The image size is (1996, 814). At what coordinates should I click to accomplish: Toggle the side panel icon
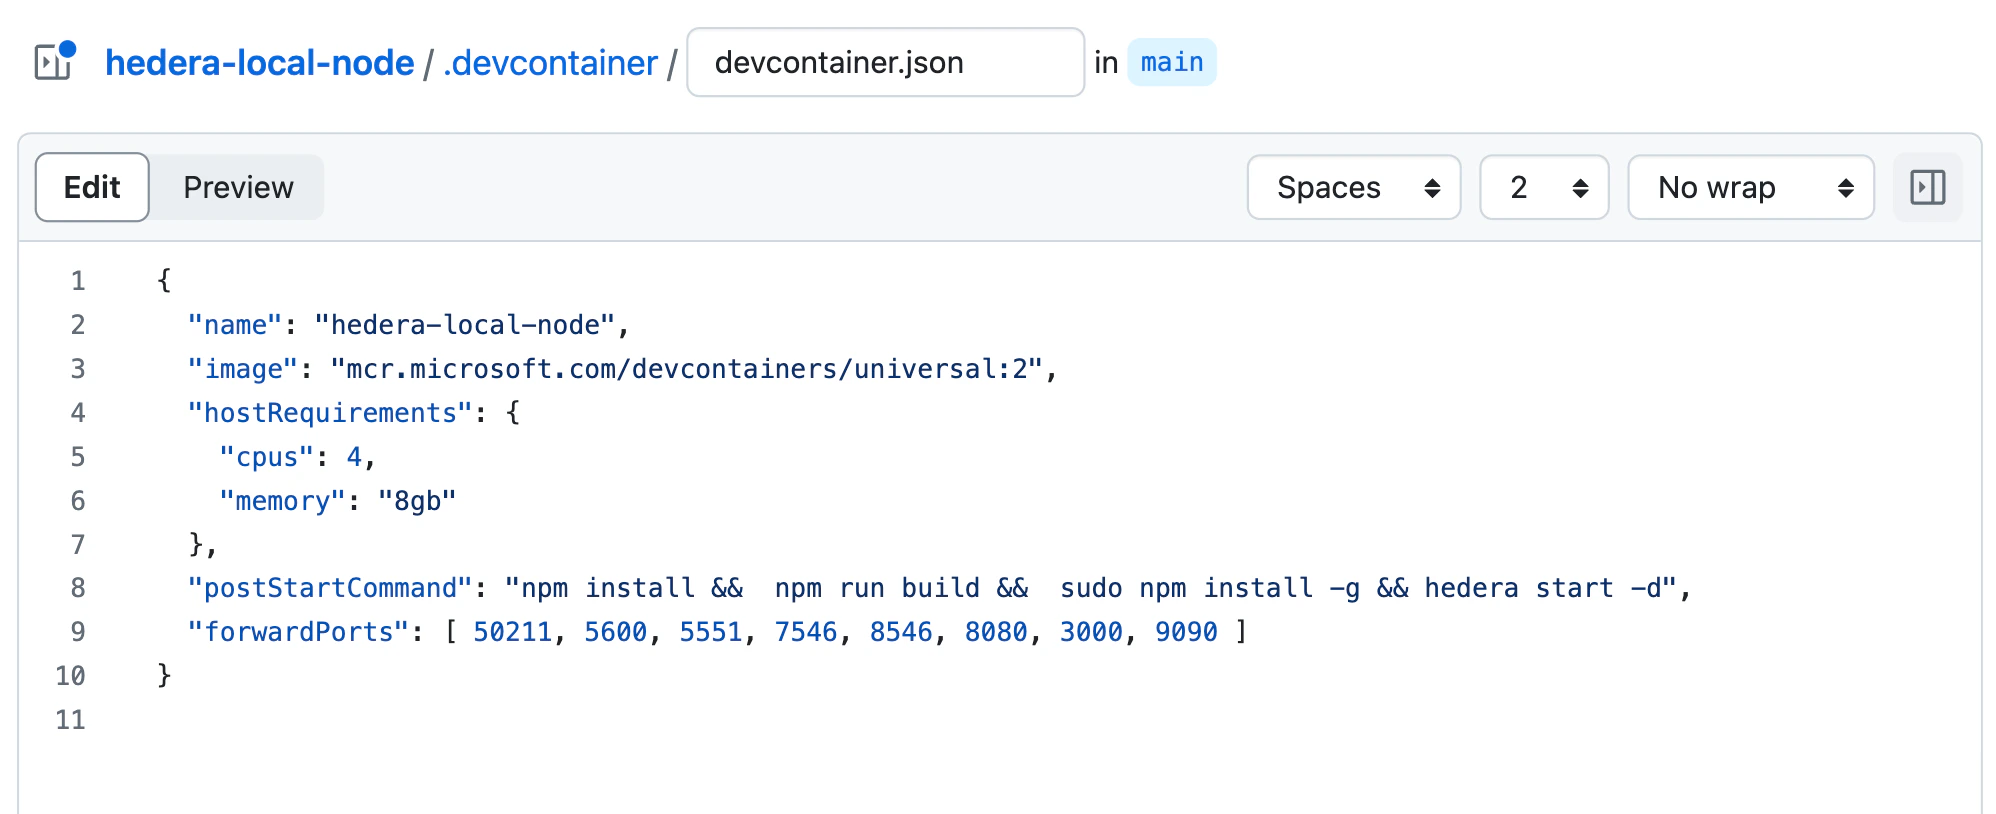point(1927,187)
